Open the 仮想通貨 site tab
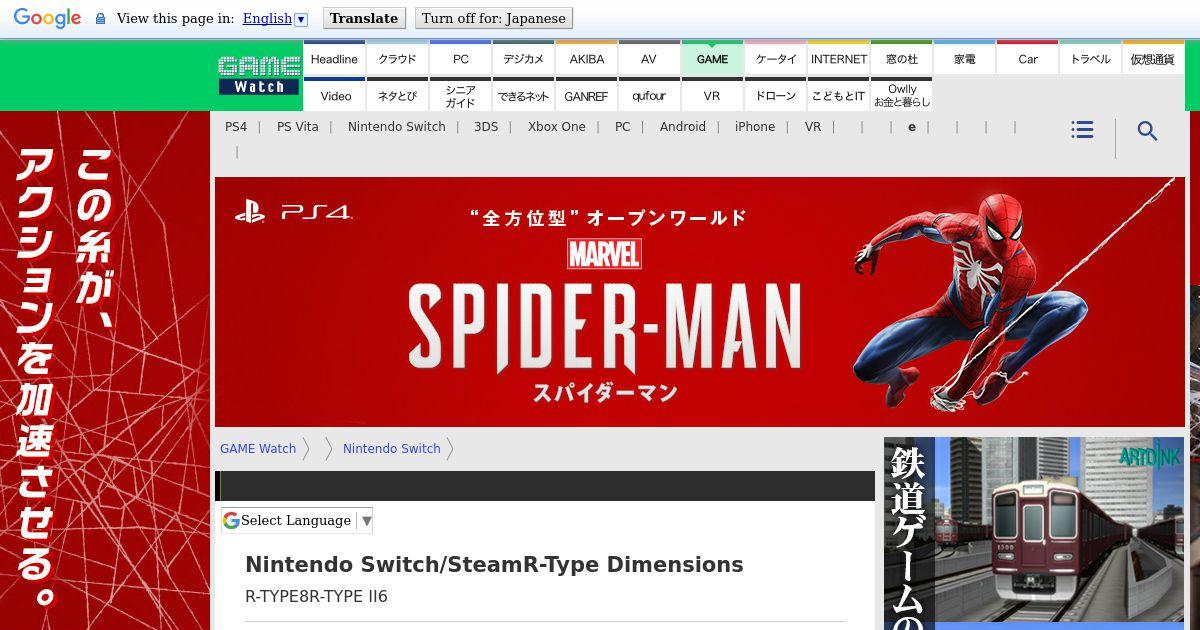 pyautogui.click(x=1153, y=58)
